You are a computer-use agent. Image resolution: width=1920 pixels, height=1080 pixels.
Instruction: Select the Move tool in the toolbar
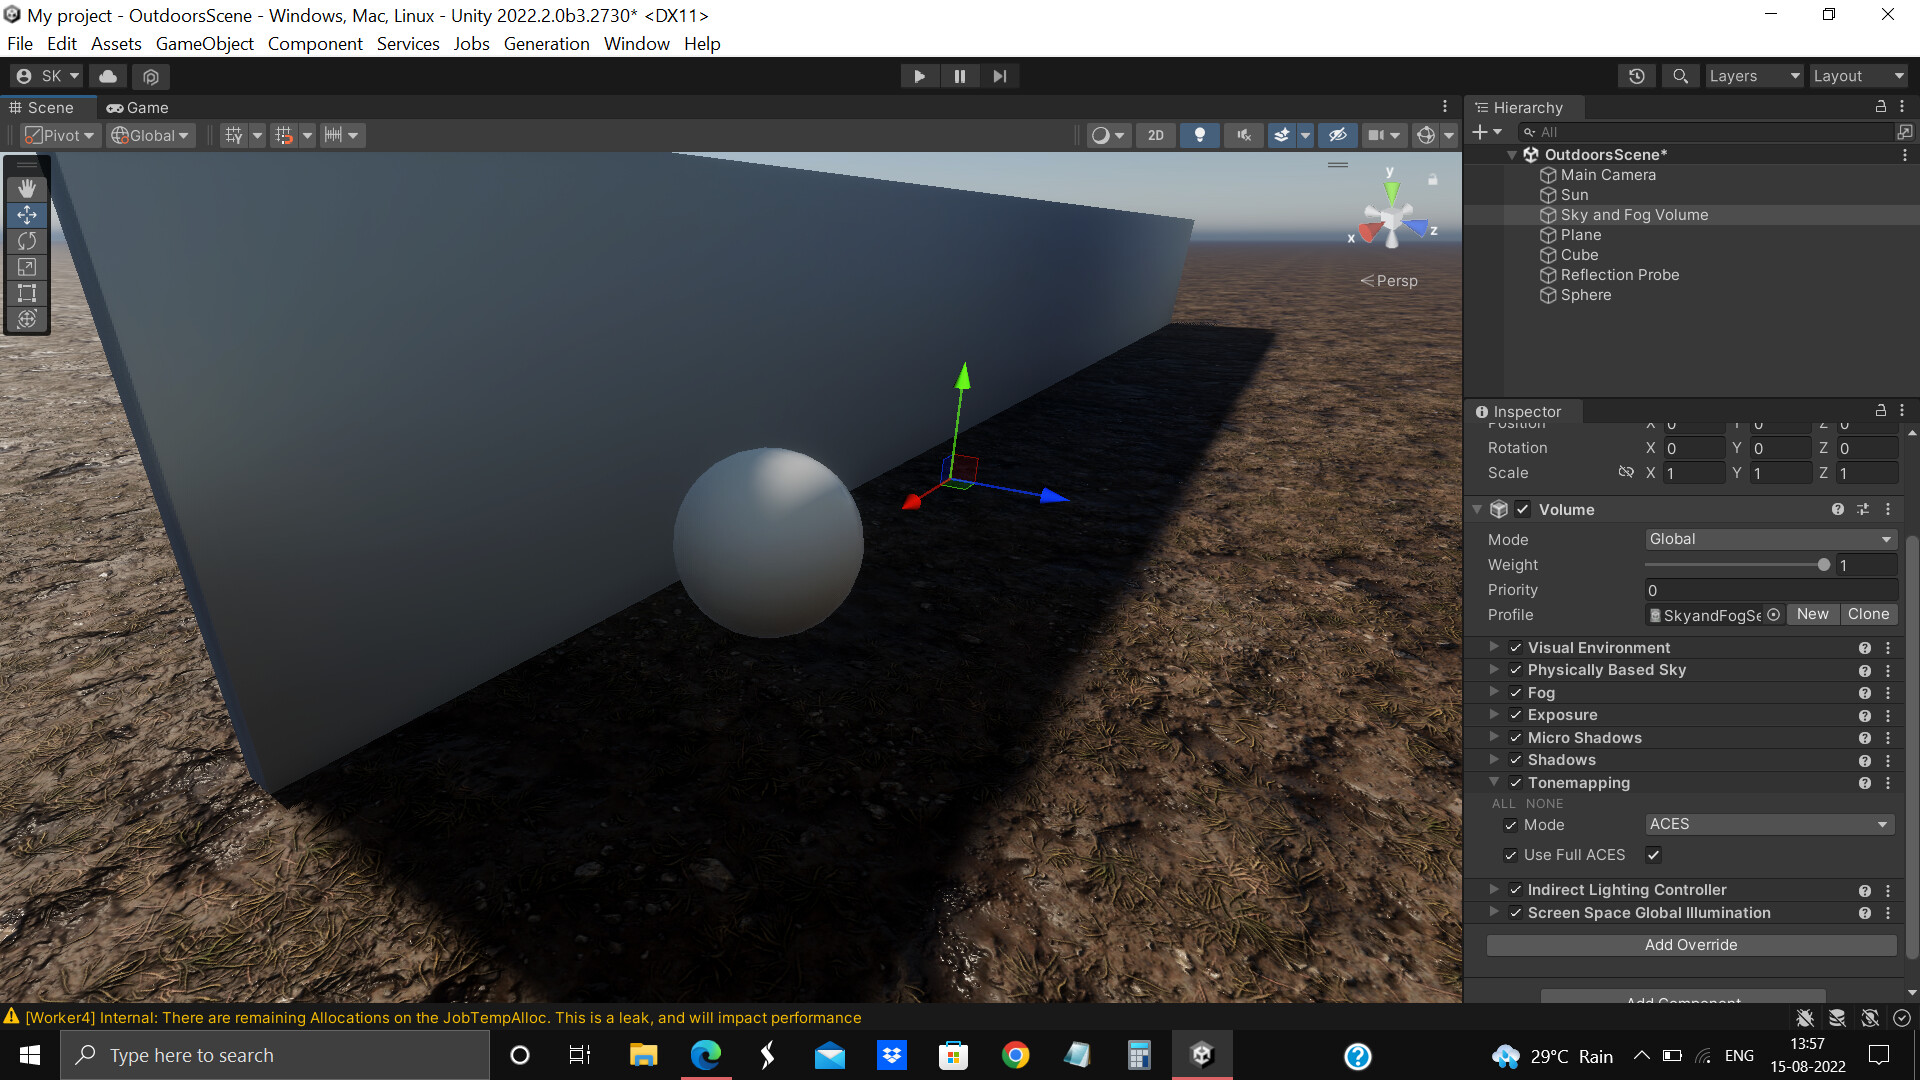click(27, 214)
